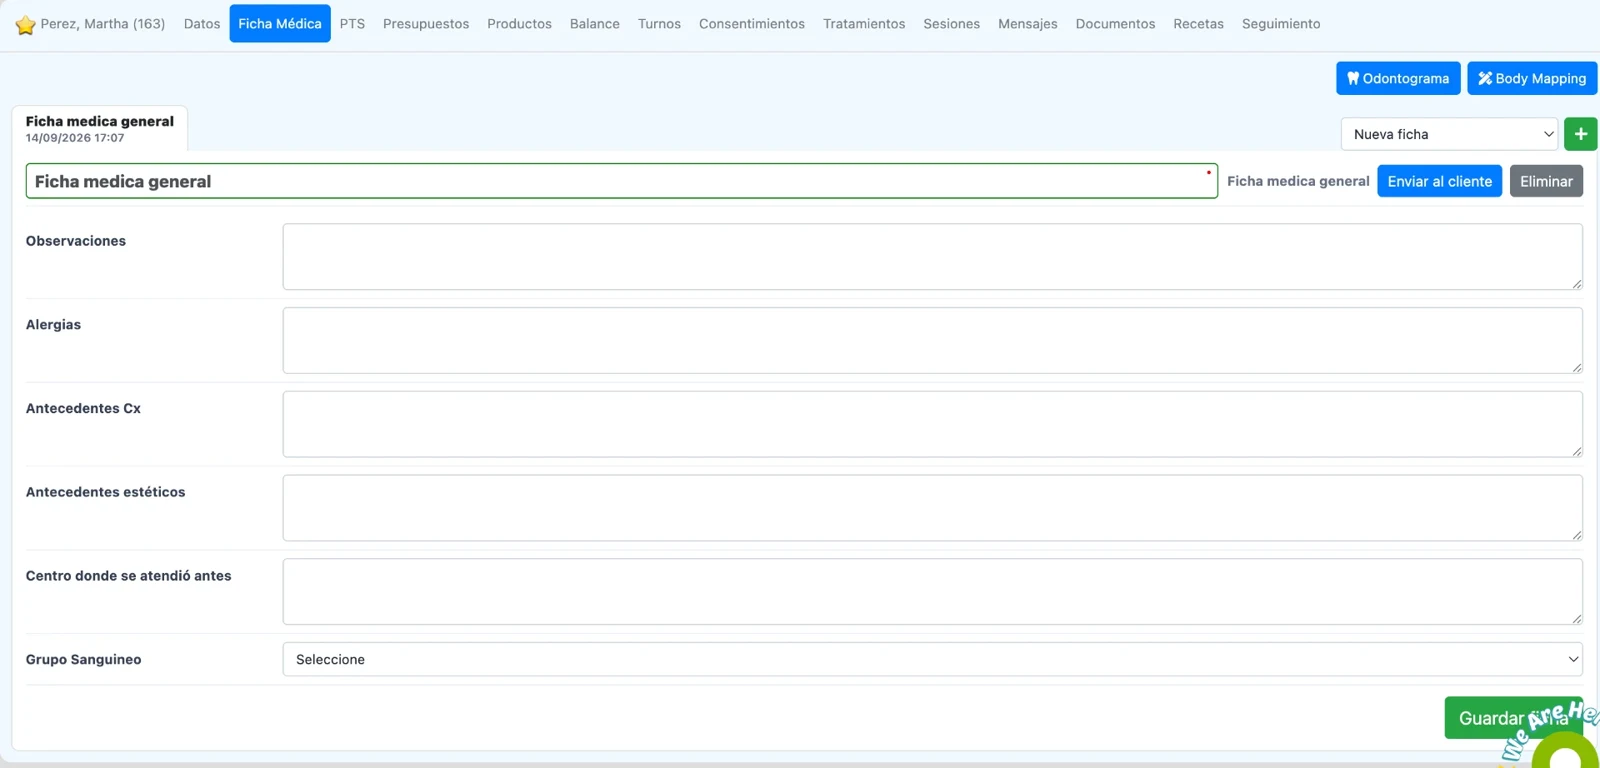Switch to the Datos tab

coord(202,24)
